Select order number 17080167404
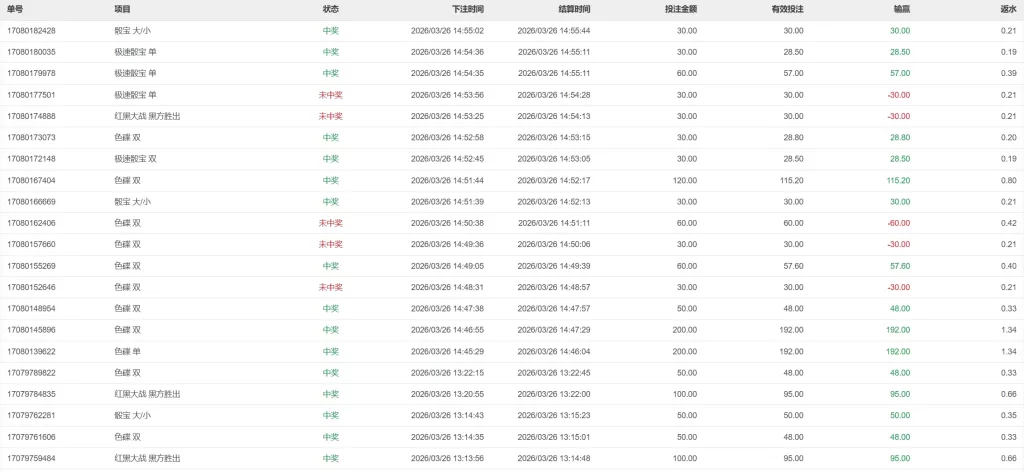1024x472 pixels. tap(32, 181)
